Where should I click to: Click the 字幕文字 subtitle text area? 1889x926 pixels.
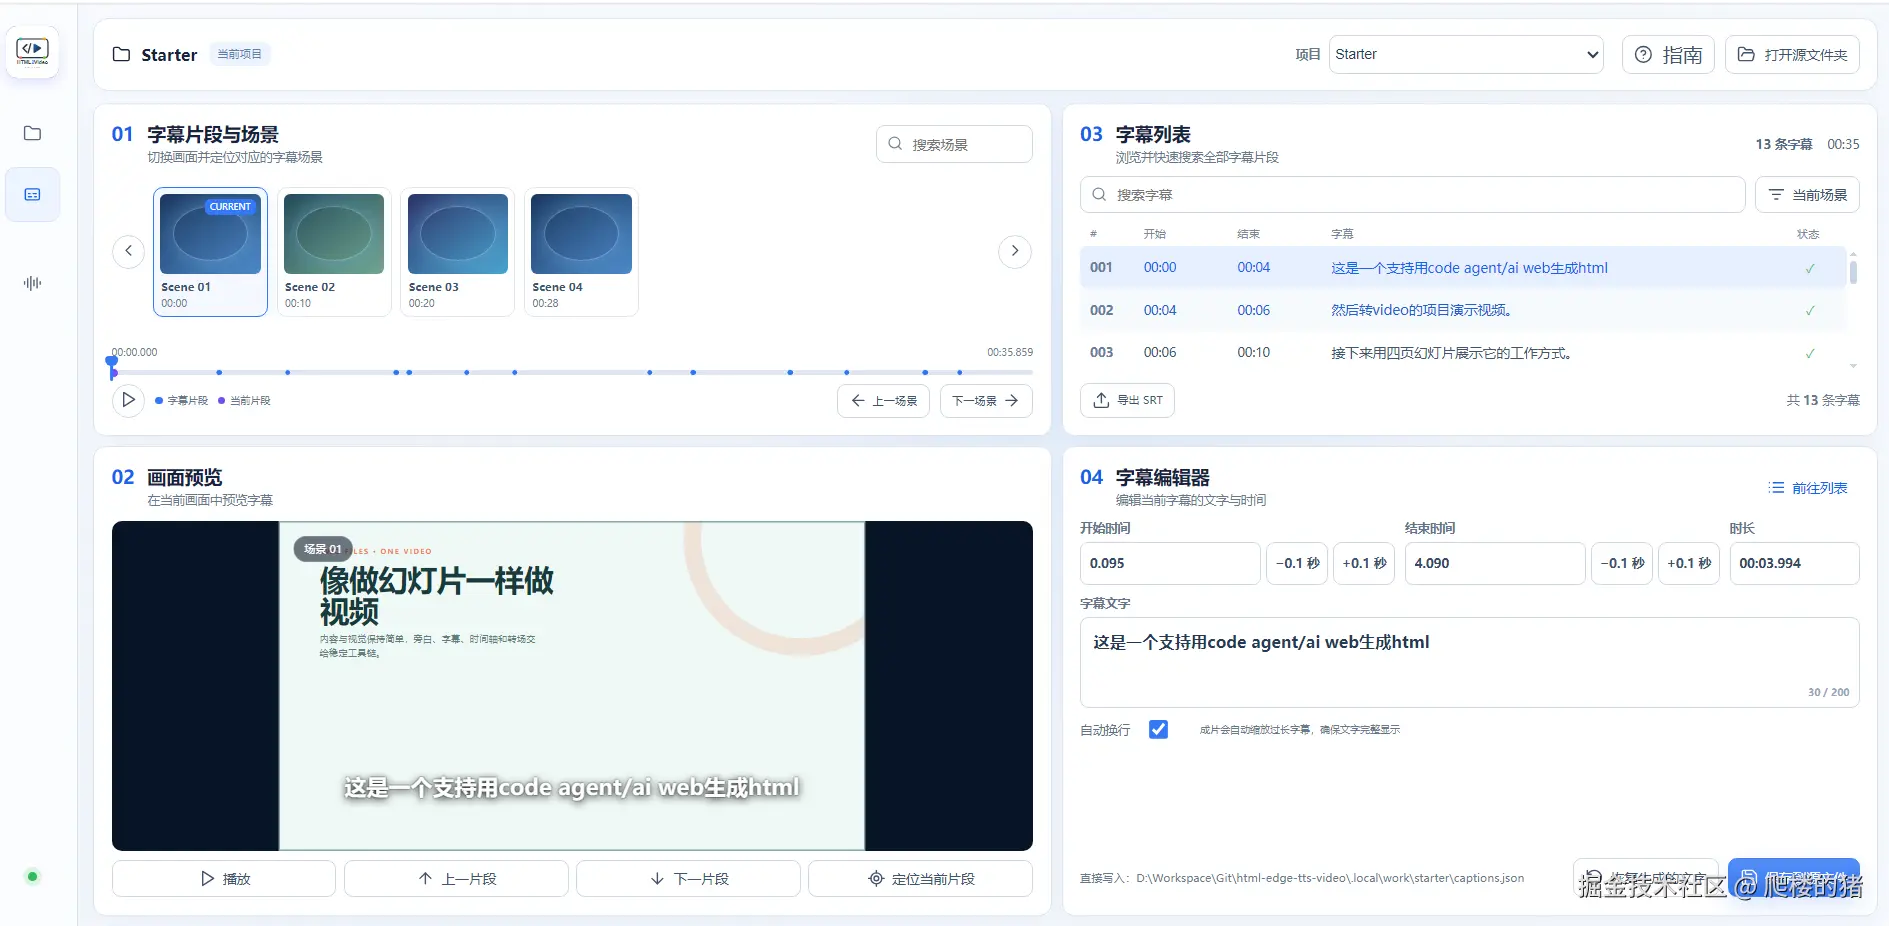(x=1469, y=663)
